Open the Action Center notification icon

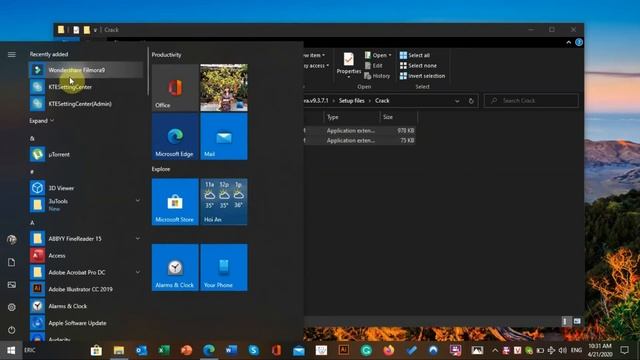pos(624,350)
